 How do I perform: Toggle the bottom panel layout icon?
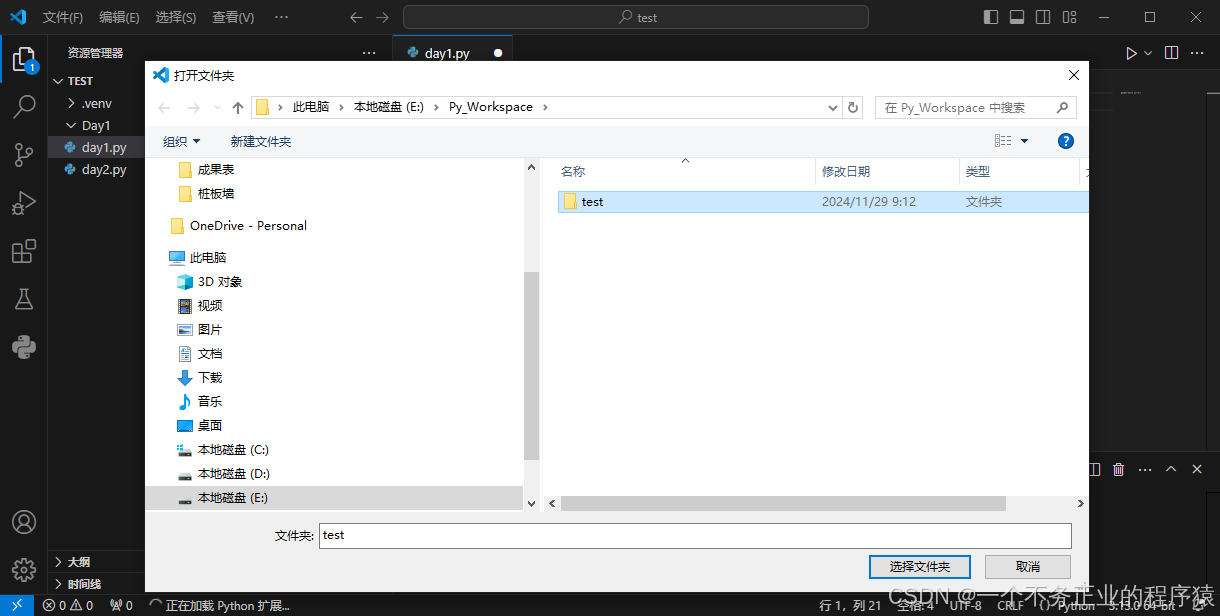coord(1017,17)
